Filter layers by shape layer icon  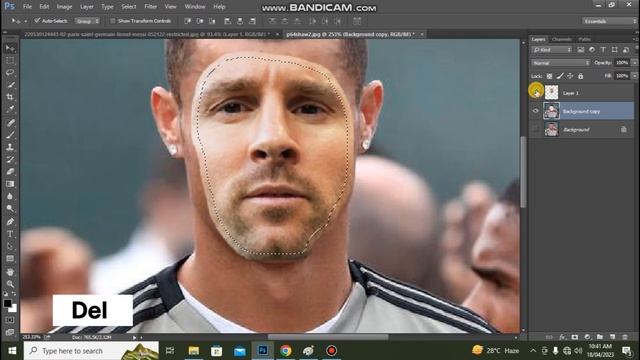pyautogui.click(x=615, y=50)
